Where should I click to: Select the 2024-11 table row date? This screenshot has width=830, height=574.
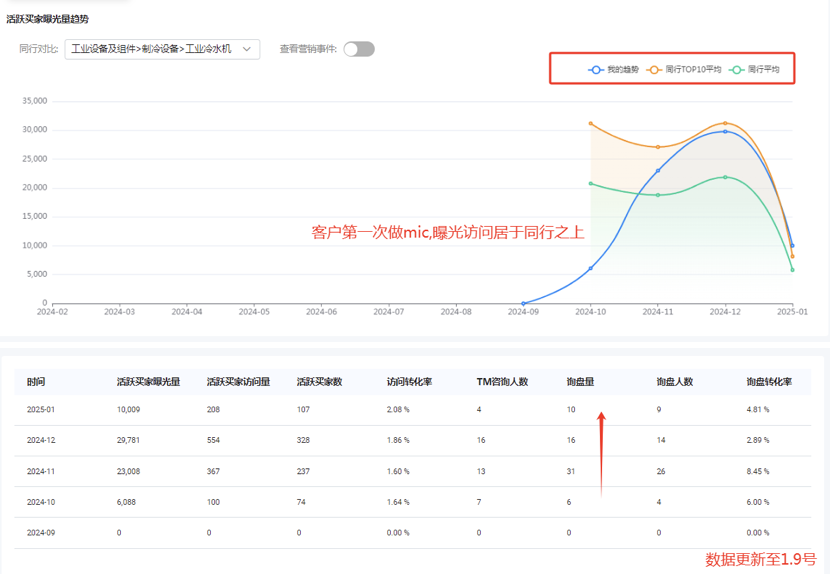point(41,471)
